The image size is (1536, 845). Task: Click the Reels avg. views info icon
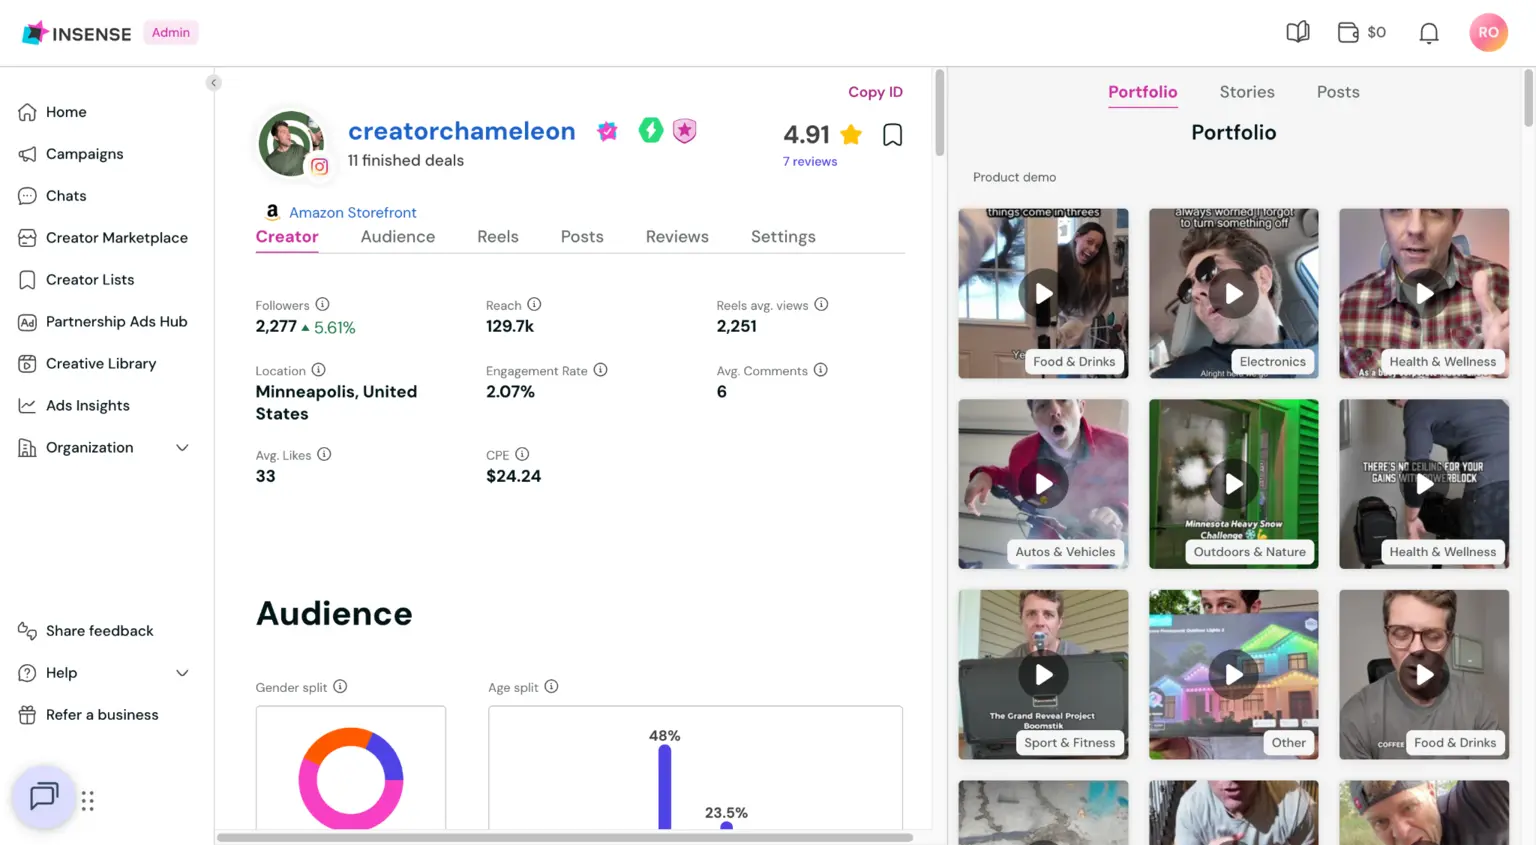point(821,305)
